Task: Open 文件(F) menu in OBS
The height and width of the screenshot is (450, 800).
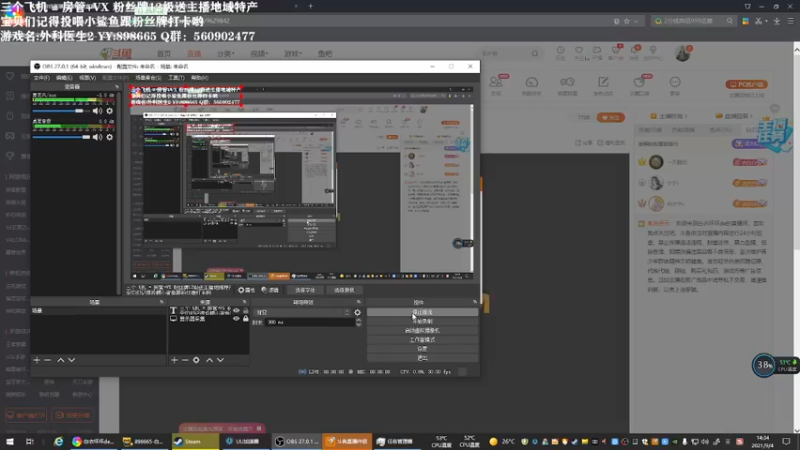Action: point(41,78)
